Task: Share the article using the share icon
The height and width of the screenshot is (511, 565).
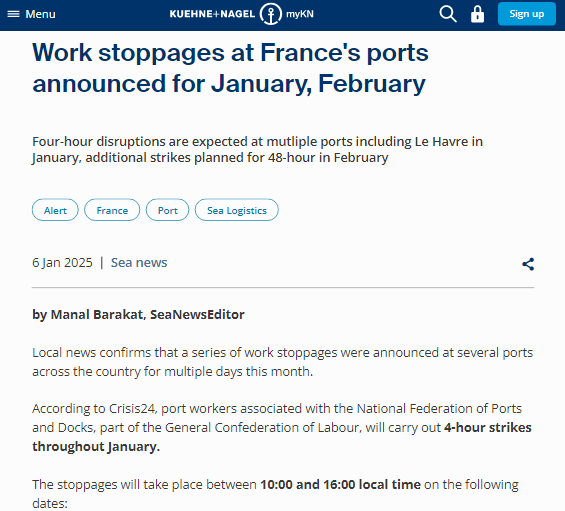Action: (x=528, y=264)
